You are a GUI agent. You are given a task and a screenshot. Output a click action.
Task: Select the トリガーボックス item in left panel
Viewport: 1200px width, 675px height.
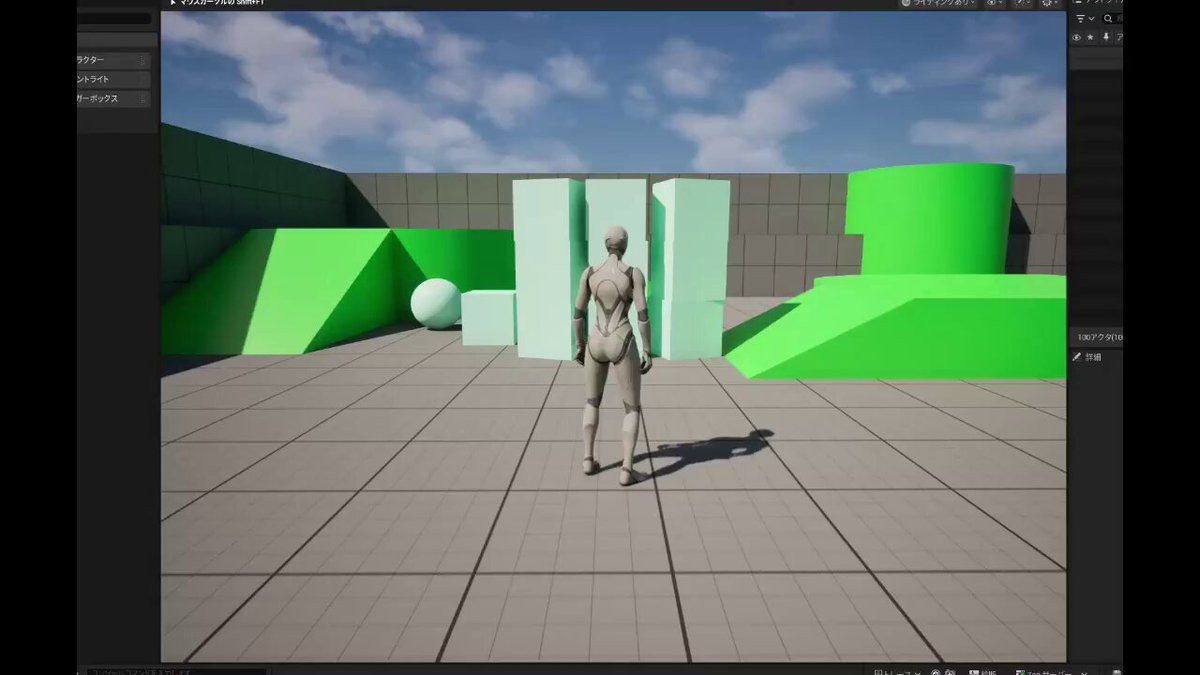tap(114, 99)
